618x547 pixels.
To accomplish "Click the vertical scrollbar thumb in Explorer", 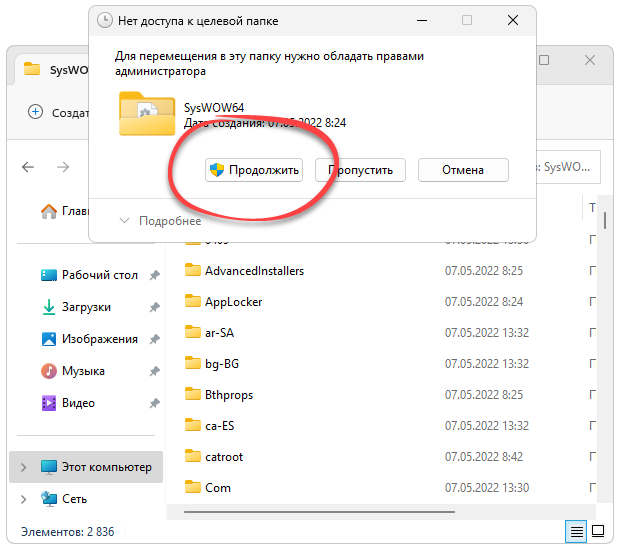I will tap(605, 220).
